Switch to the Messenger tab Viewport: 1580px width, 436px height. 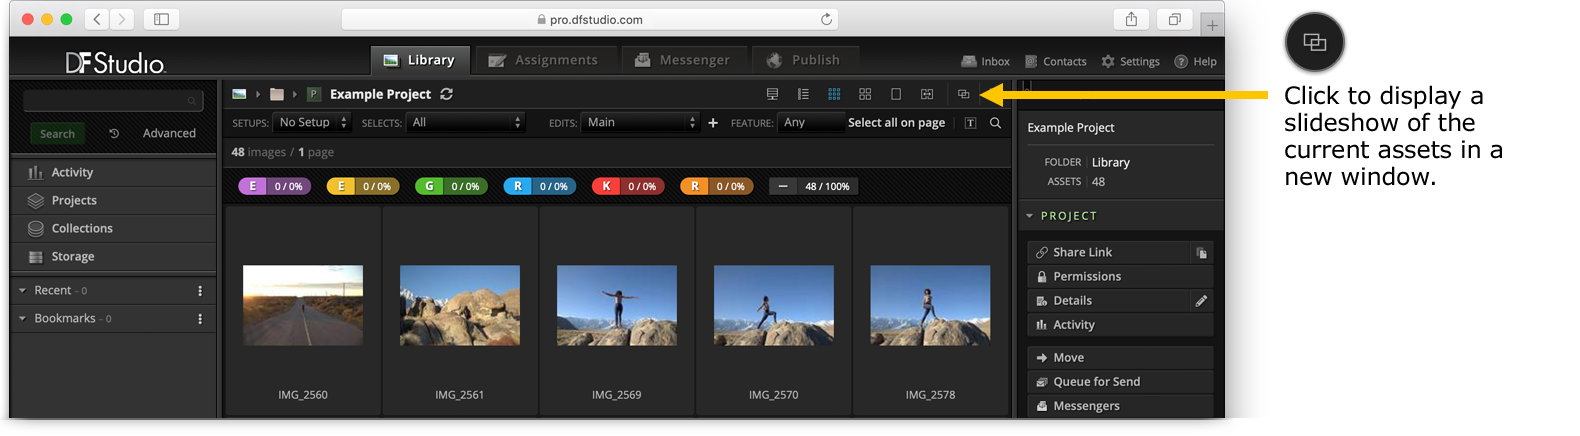682,60
